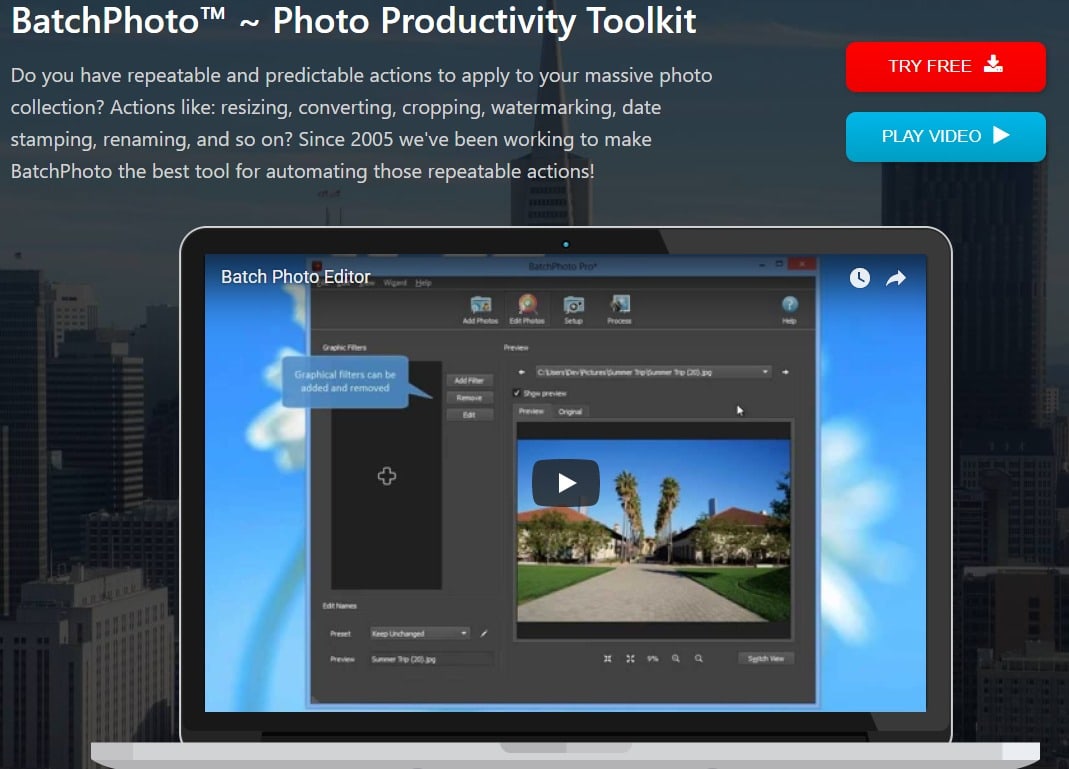Viewport: 1069px width, 769px height.
Task: Click the Edit filter button
Action: coord(469,414)
